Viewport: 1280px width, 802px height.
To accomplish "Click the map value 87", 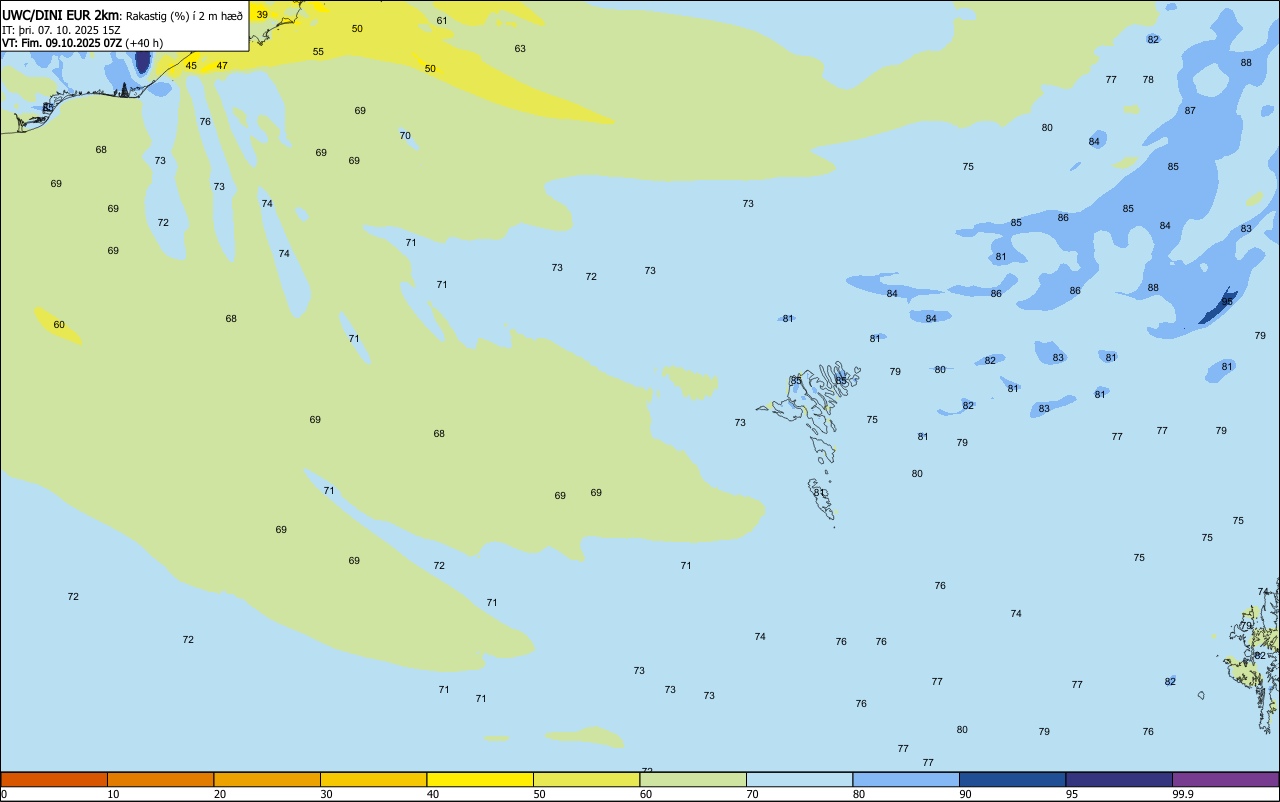I will point(1190,111).
